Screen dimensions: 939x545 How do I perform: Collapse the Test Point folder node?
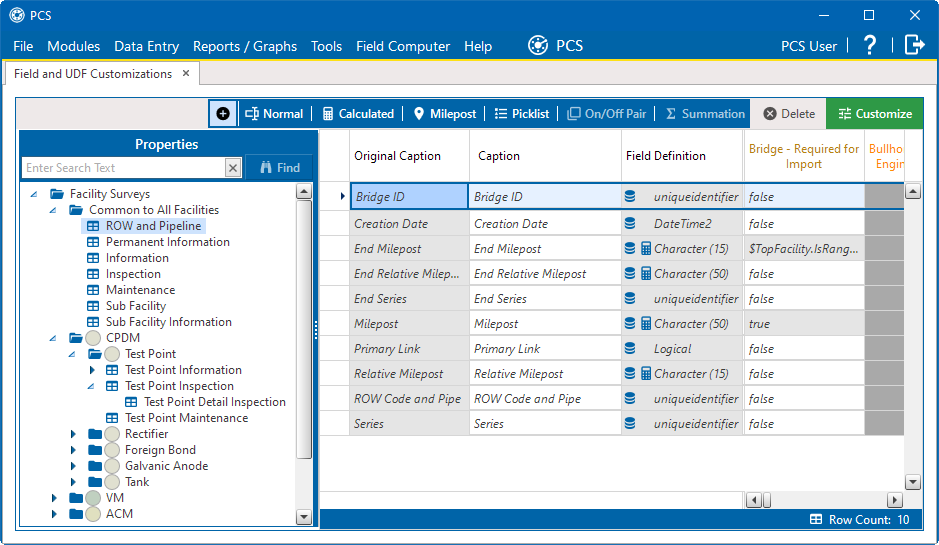coord(72,355)
